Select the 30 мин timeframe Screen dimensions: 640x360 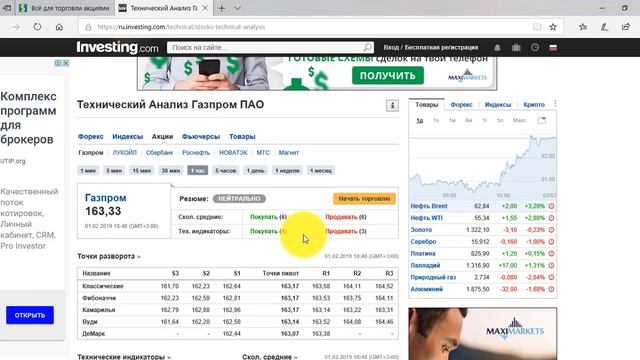click(x=171, y=171)
